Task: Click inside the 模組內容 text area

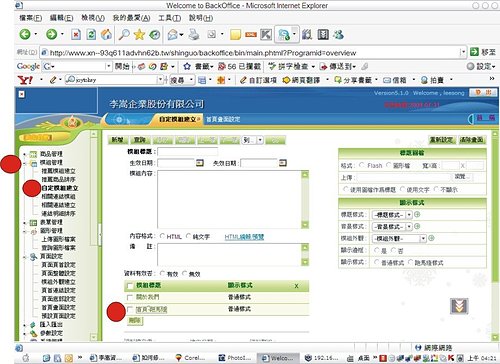Action: [x=230, y=200]
